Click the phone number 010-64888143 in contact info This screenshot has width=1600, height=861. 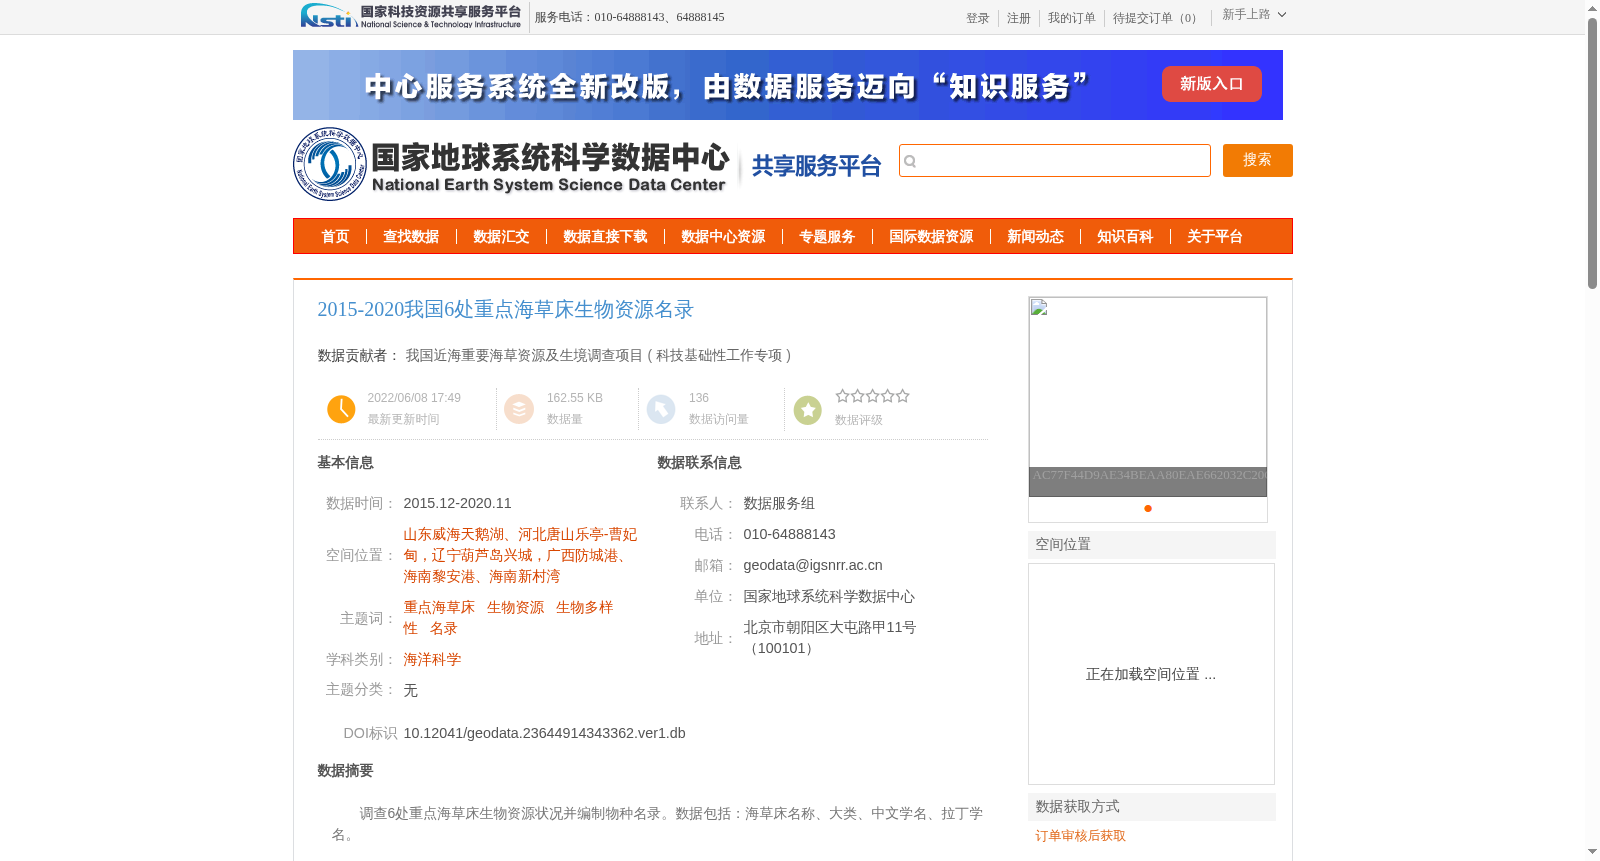[789, 534]
